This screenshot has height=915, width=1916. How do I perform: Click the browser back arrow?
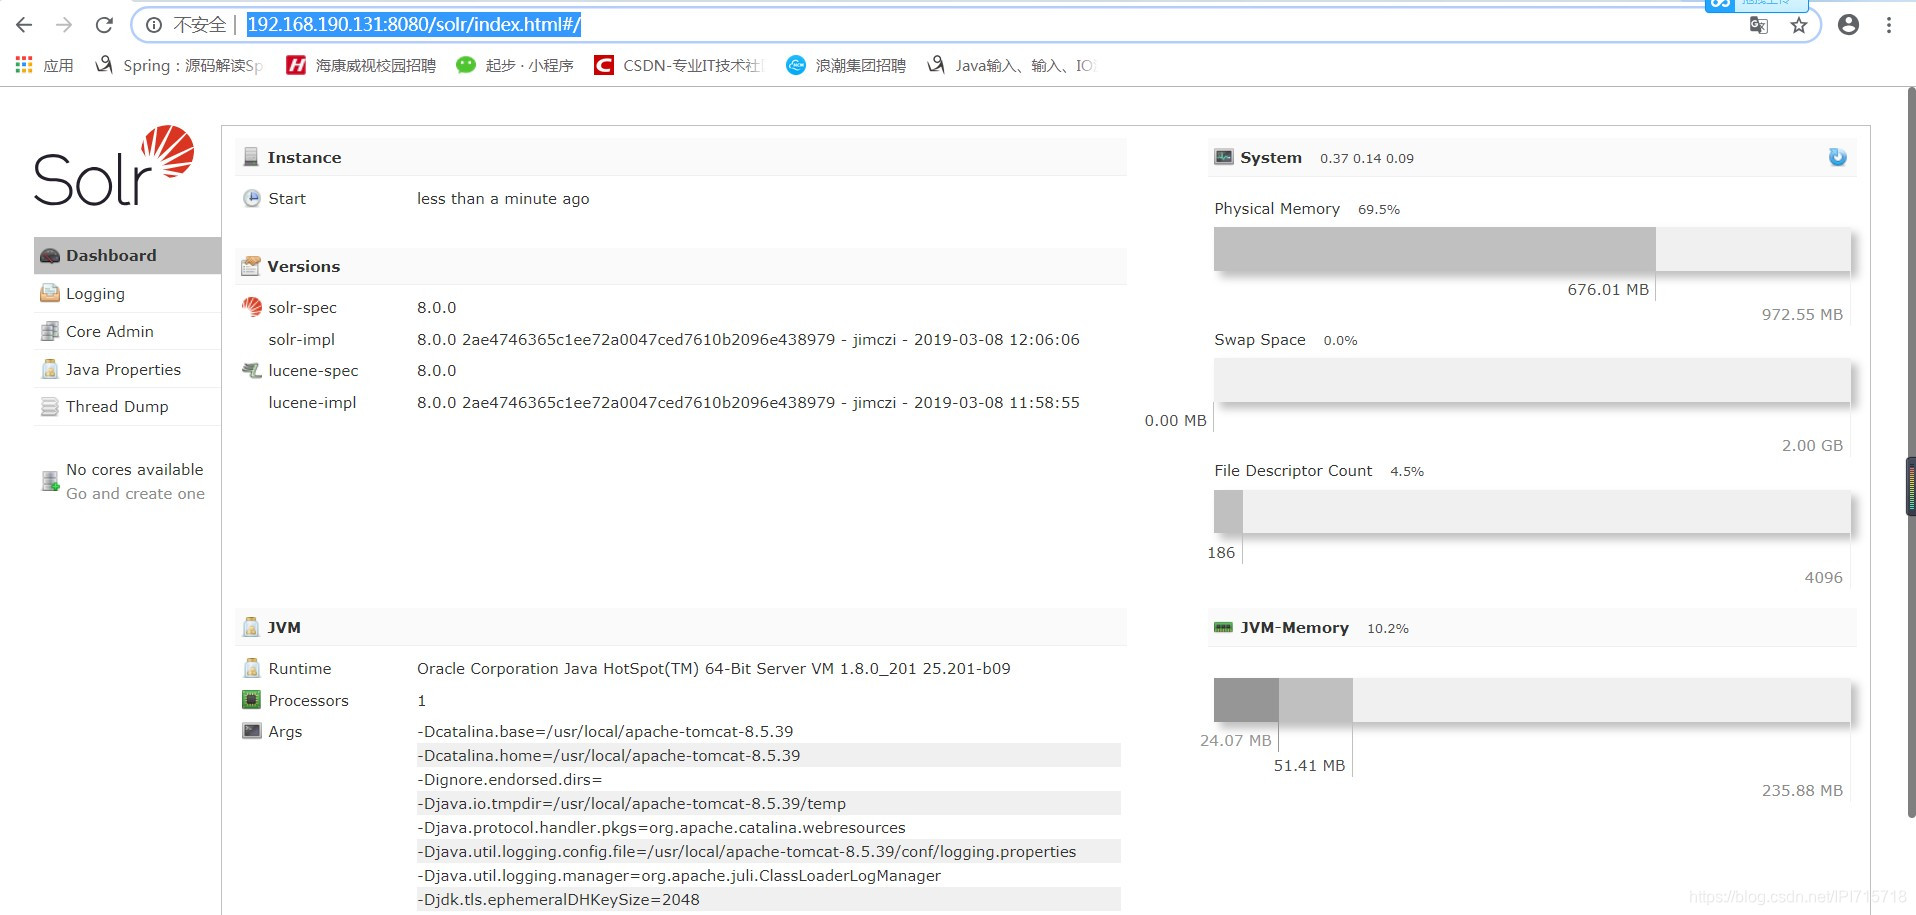pyautogui.click(x=25, y=25)
